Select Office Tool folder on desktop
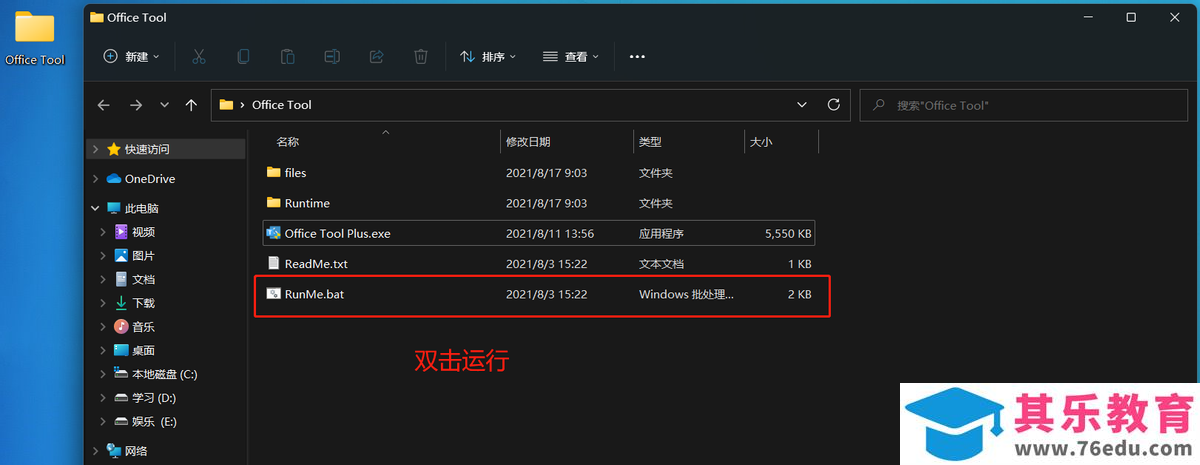 click(35, 38)
